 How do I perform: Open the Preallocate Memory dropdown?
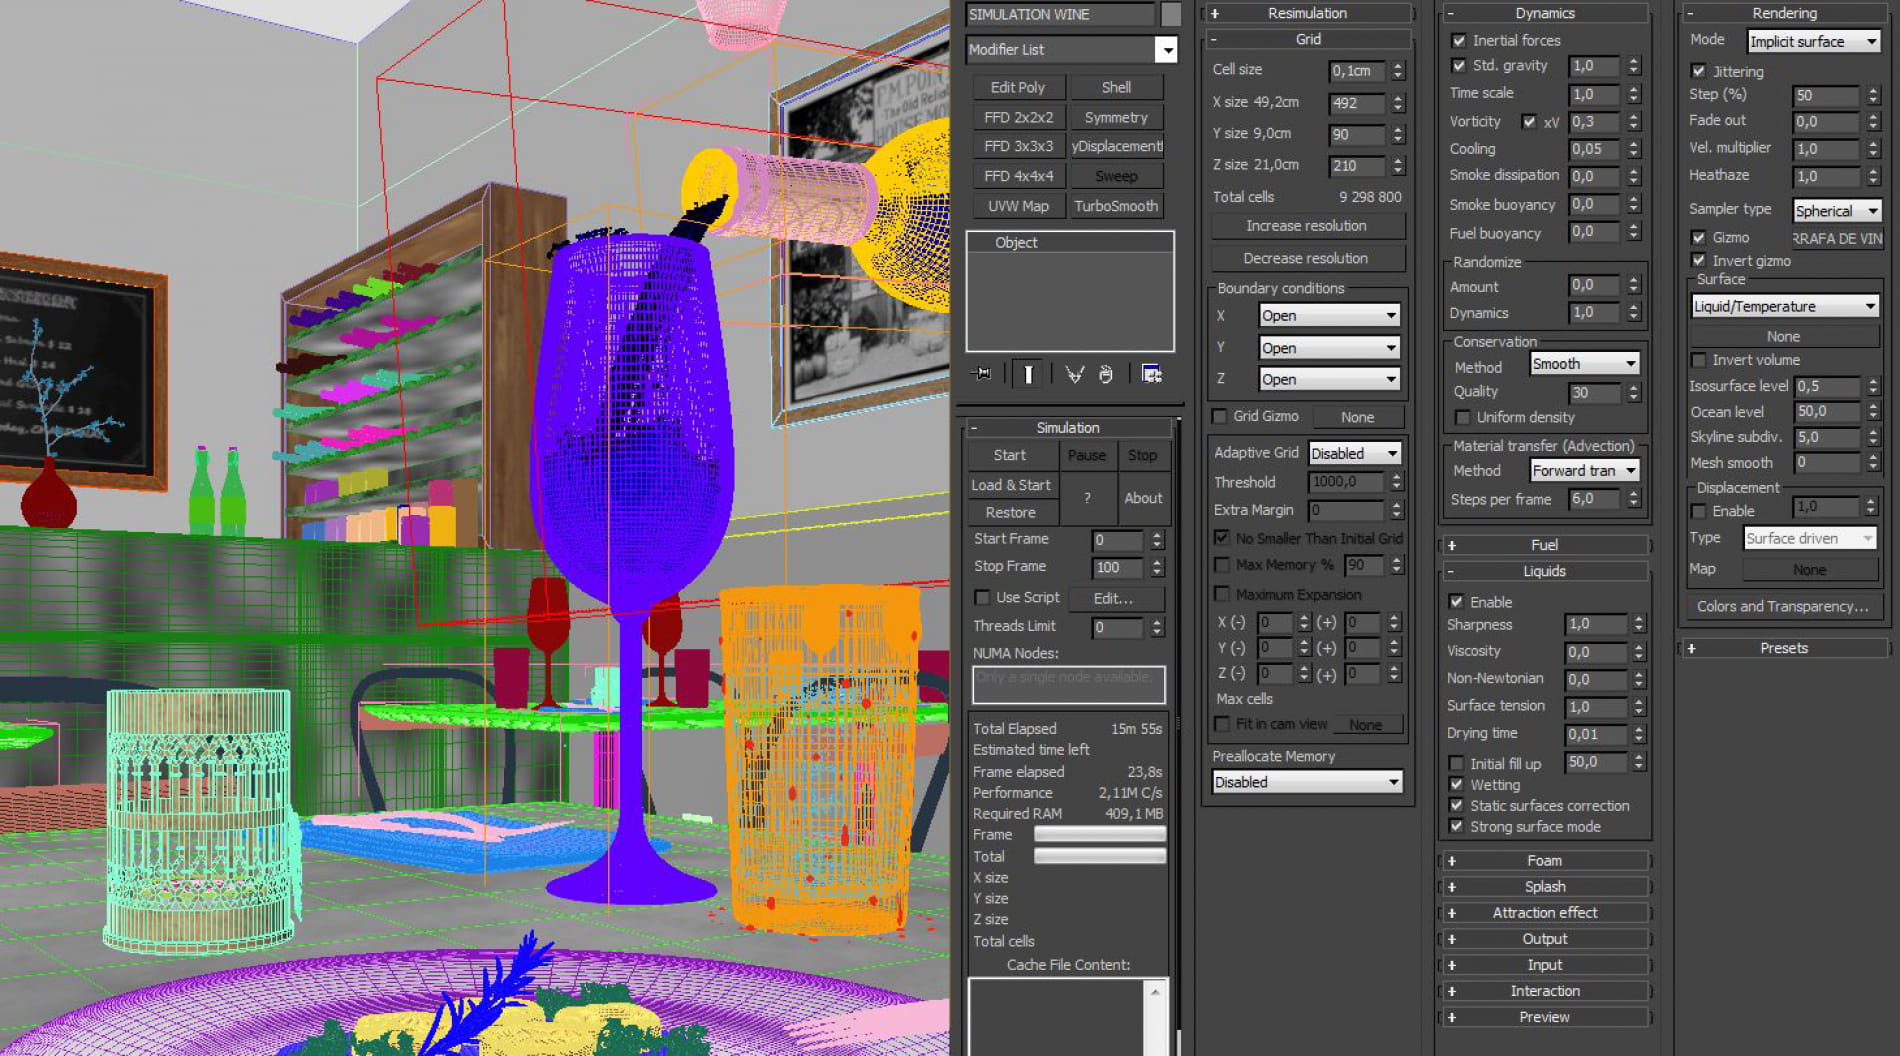1307,782
